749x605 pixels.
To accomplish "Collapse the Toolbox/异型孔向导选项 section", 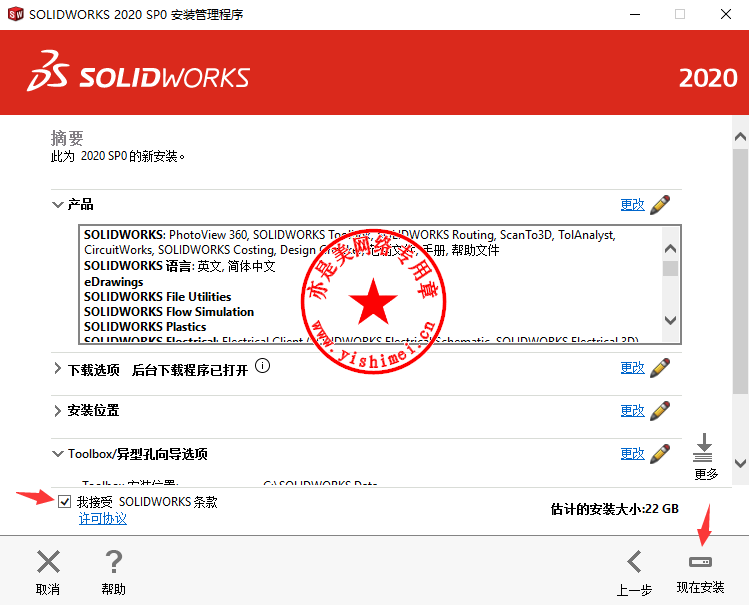I will coord(57,454).
